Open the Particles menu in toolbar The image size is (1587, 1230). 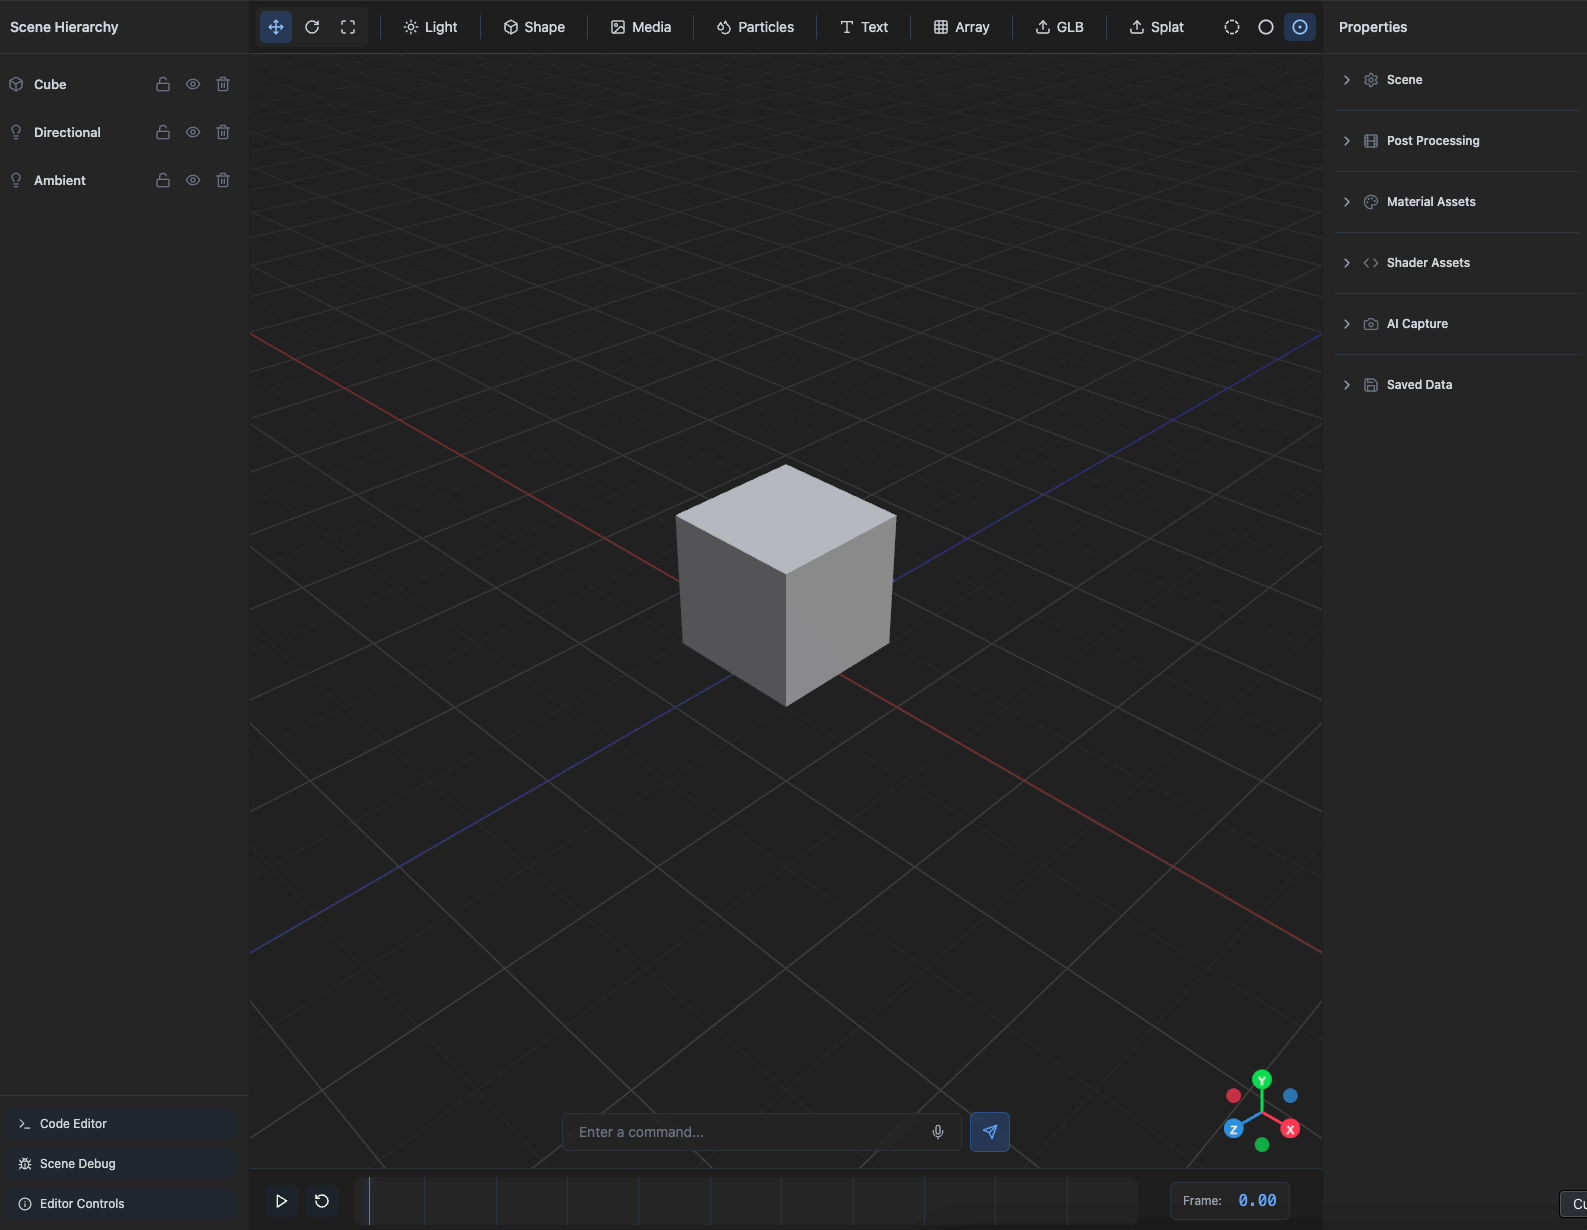(x=755, y=27)
